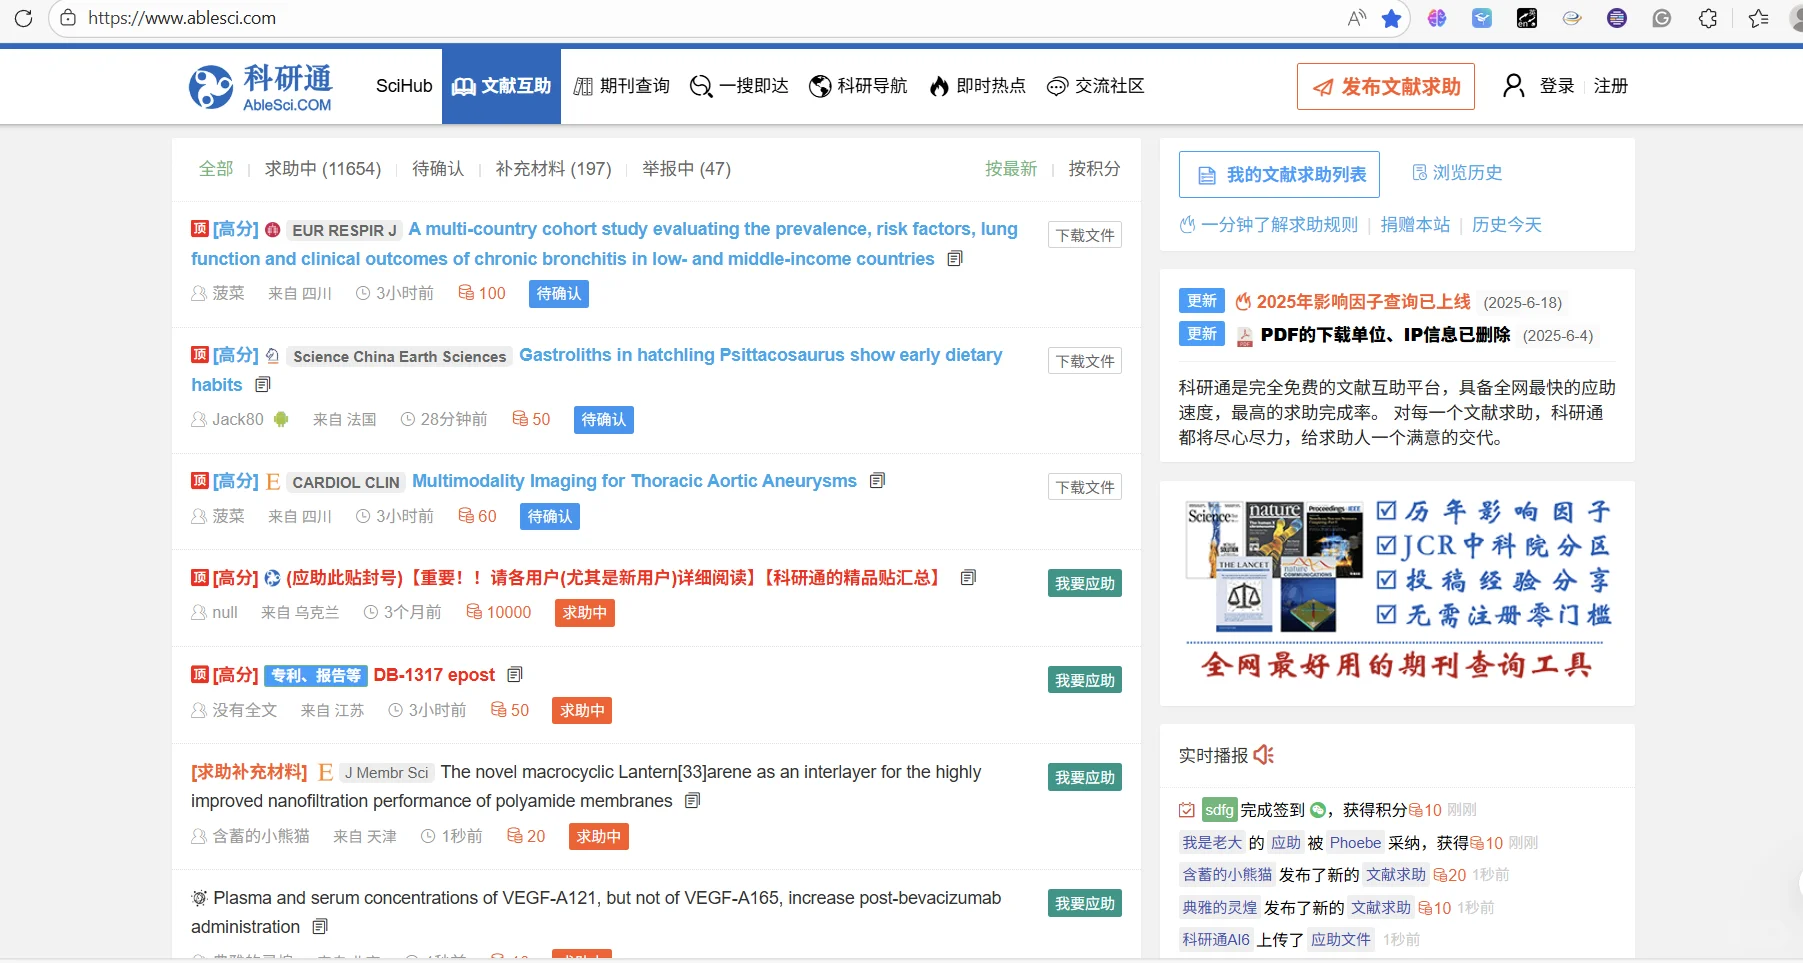Select the 待确认 filter tab
Viewport: 1803px width, 963px height.
[438, 169]
